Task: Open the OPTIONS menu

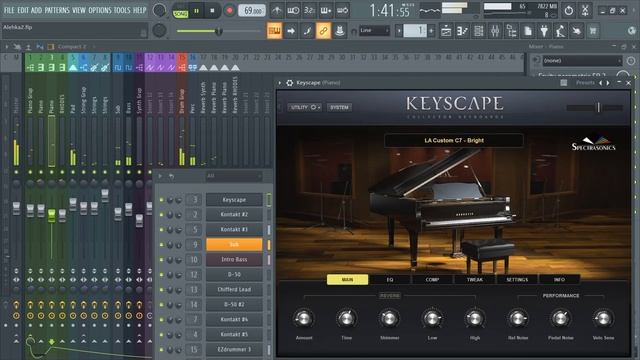Action: tap(100, 10)
